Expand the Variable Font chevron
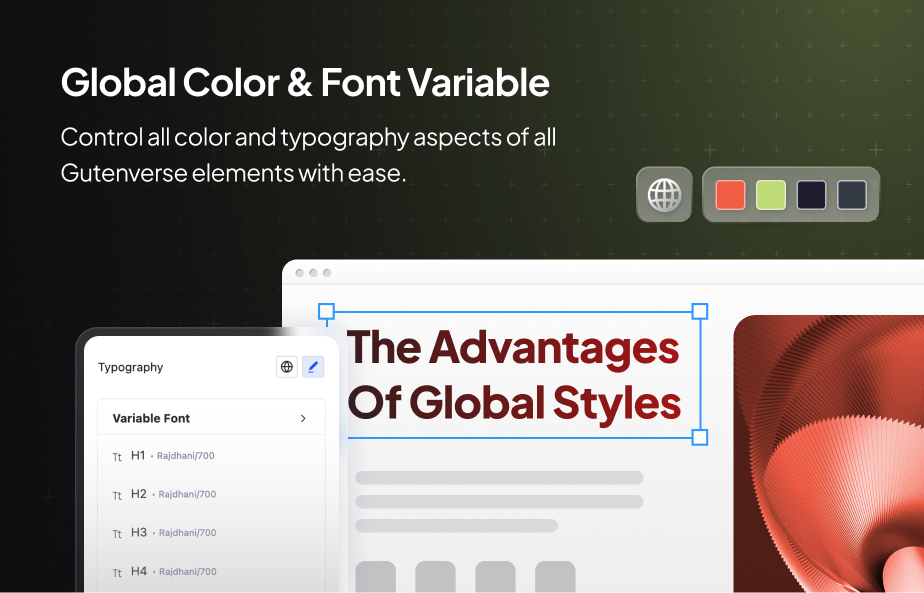Screen dimensions: 924x593 tap(303, 418)
